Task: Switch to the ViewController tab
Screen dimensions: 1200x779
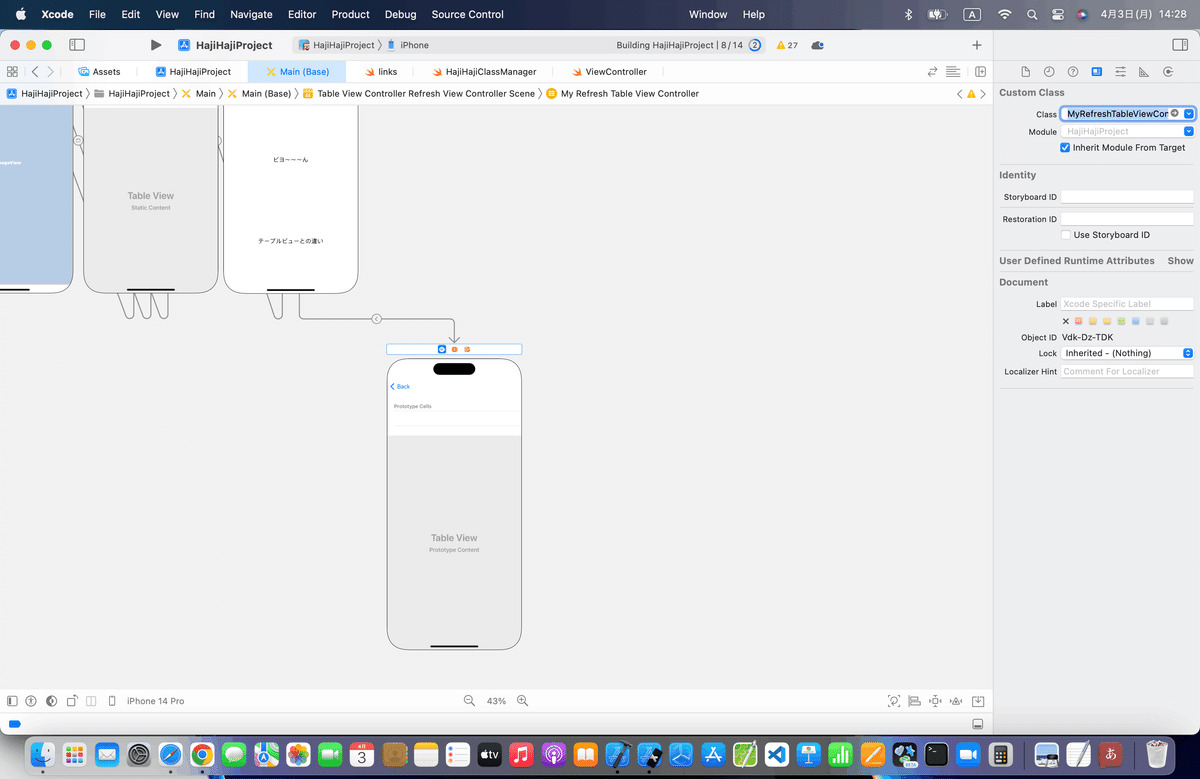Action: [609, 72]
